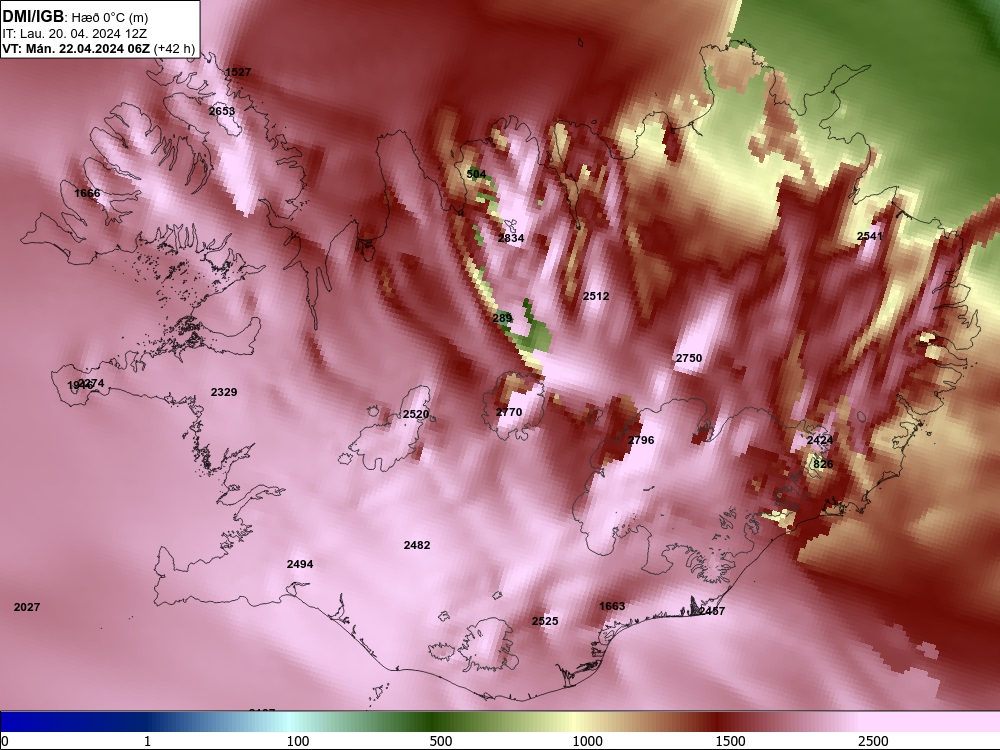Screen dimensions: 1000x750
Task: Click the 289 value label on the map
Action: 503,318
